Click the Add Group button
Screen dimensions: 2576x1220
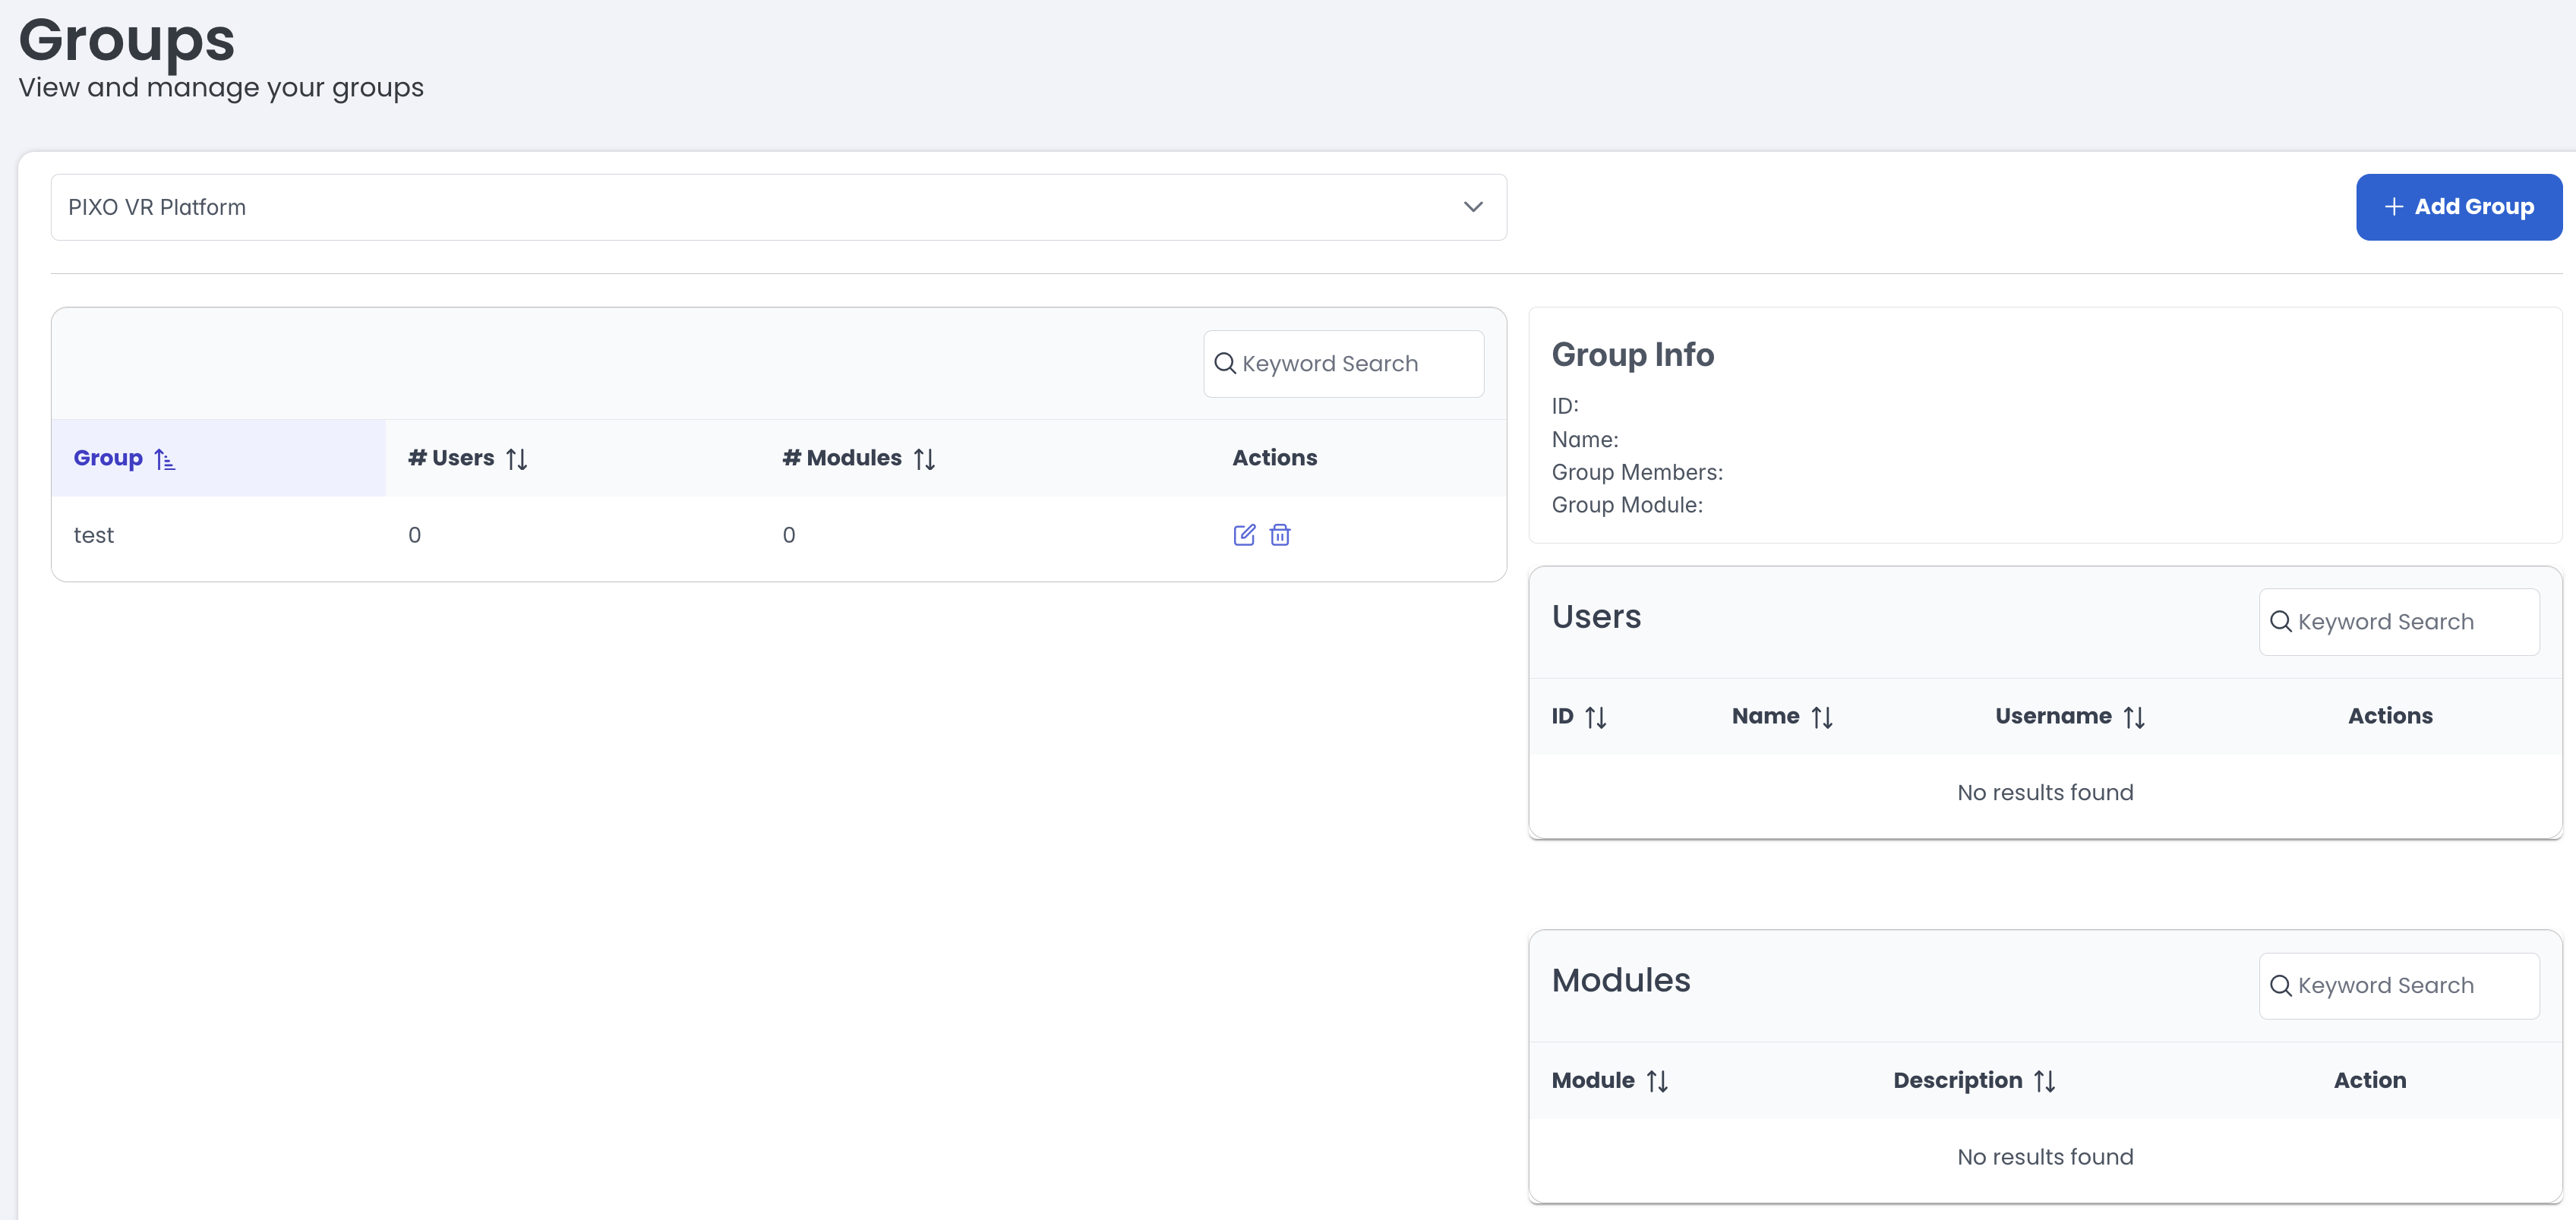tap(2458, 207)
